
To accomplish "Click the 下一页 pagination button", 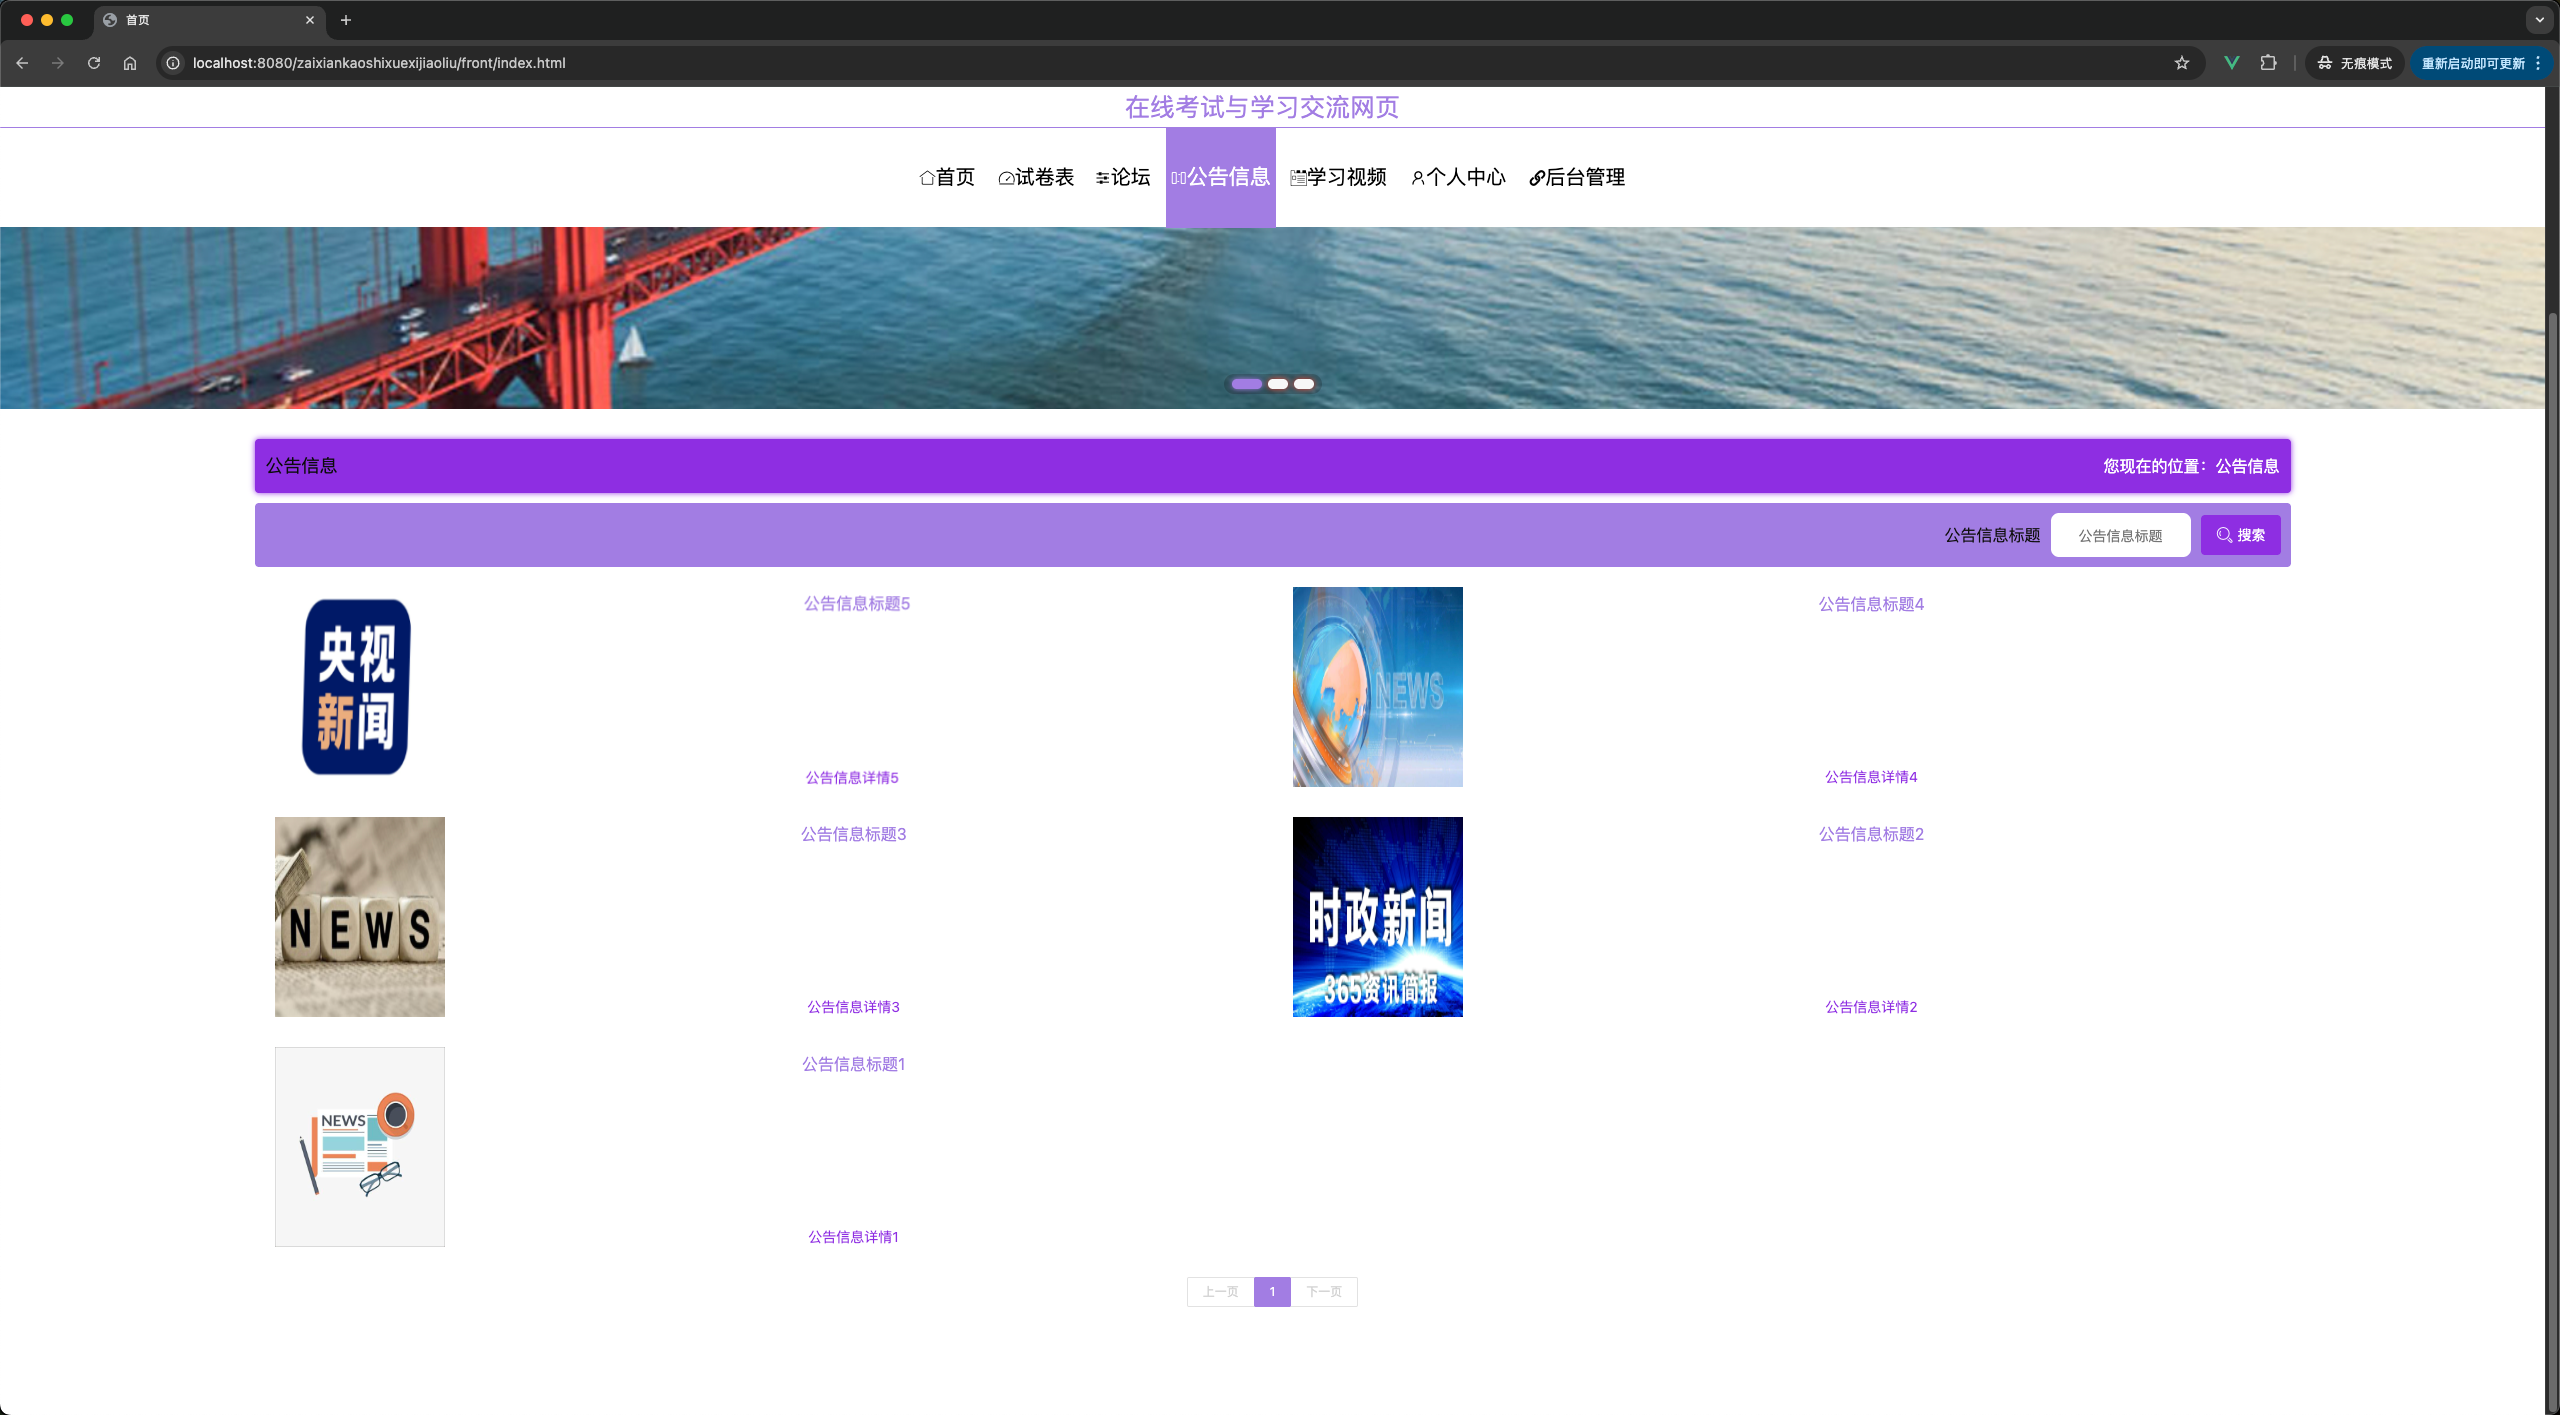I will (1324, 1292).
